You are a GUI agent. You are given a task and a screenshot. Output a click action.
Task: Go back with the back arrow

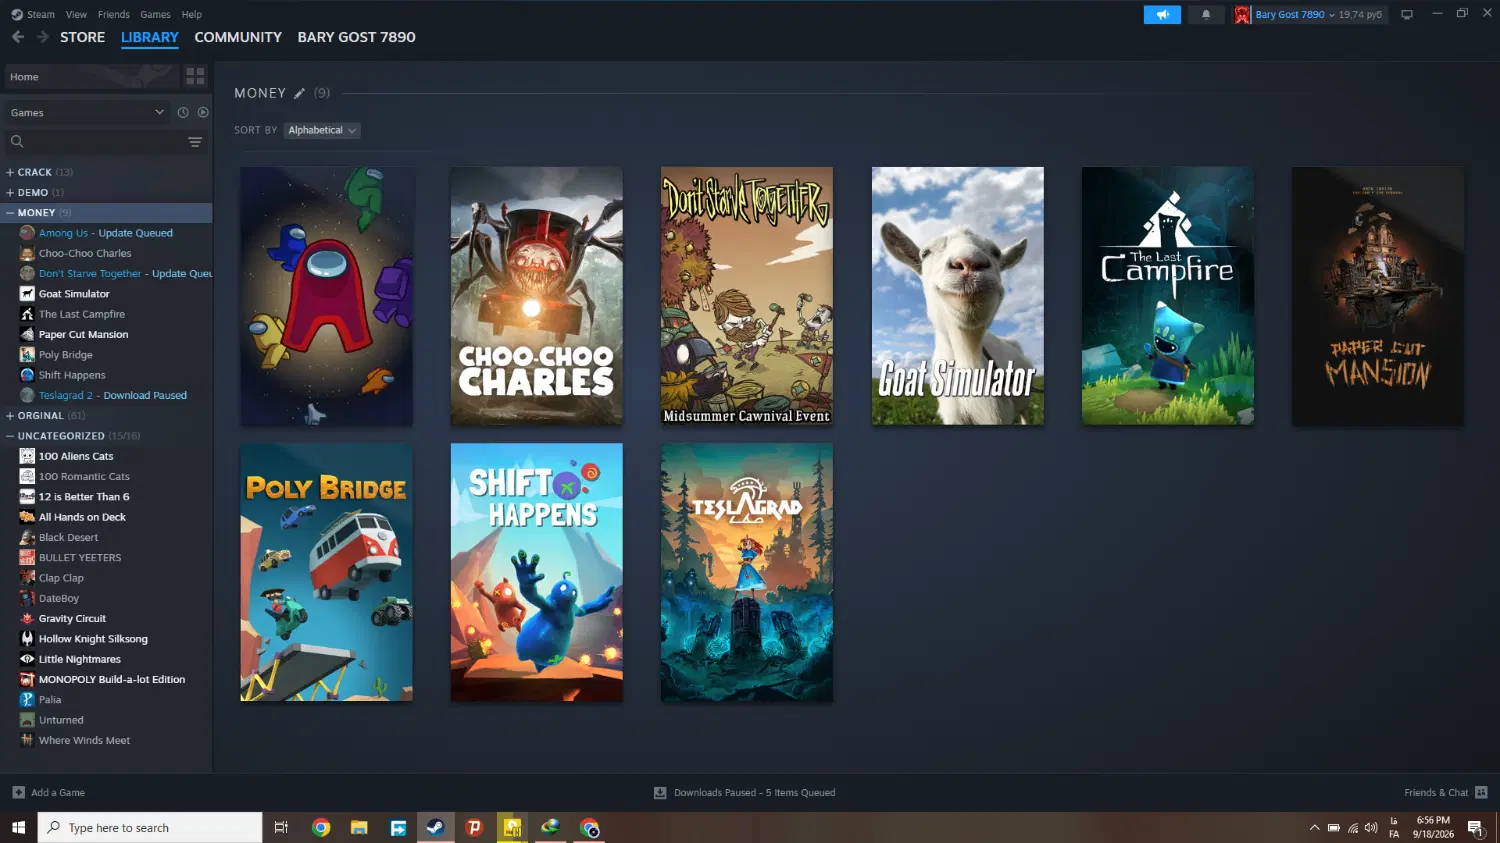click(x=18, y=37)
